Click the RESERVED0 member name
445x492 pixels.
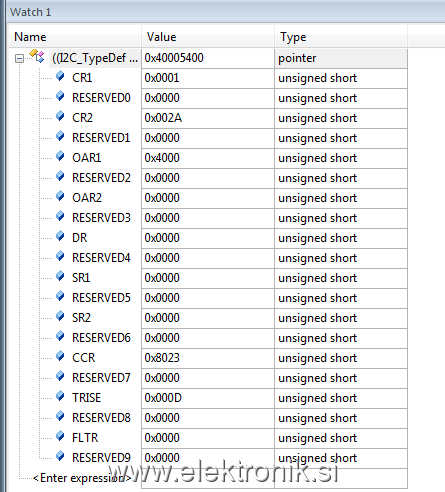[101, 98]
